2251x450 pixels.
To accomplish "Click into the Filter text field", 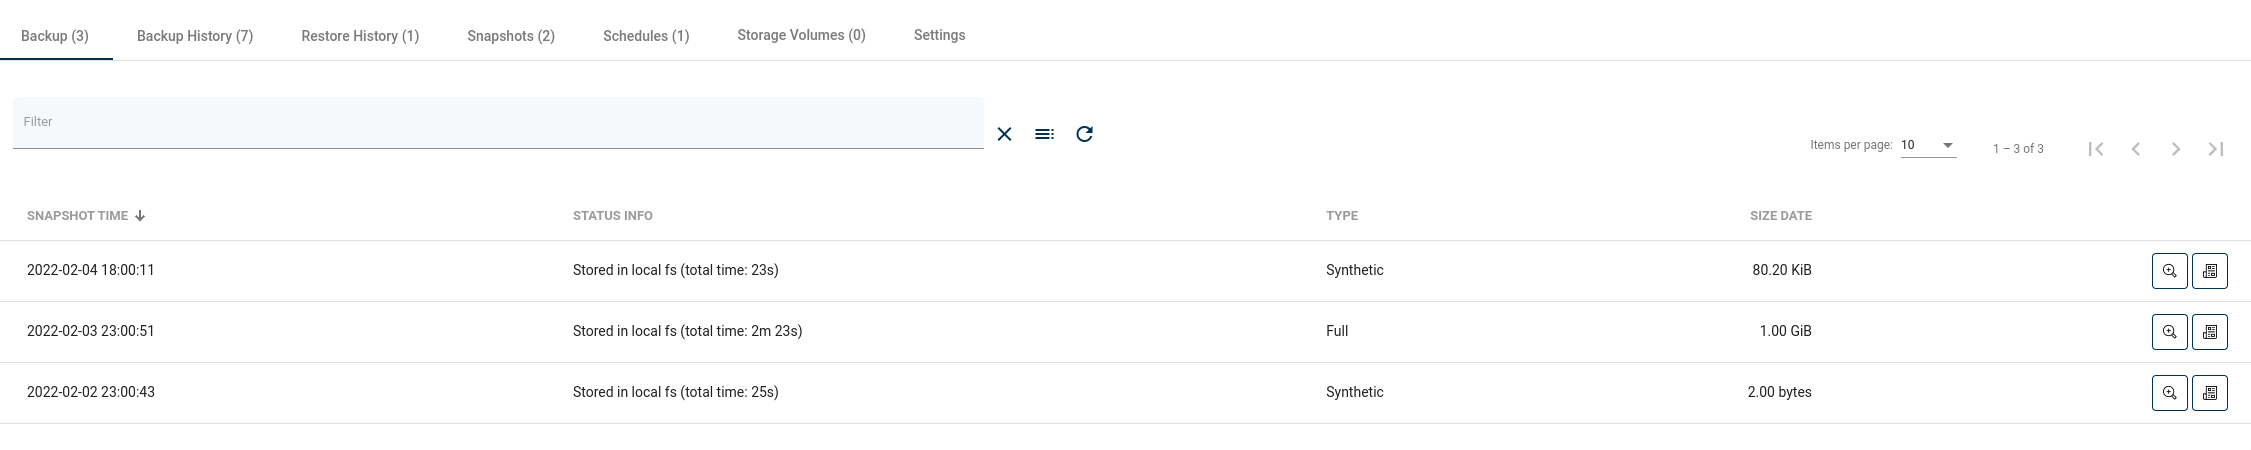I will 497,123.
